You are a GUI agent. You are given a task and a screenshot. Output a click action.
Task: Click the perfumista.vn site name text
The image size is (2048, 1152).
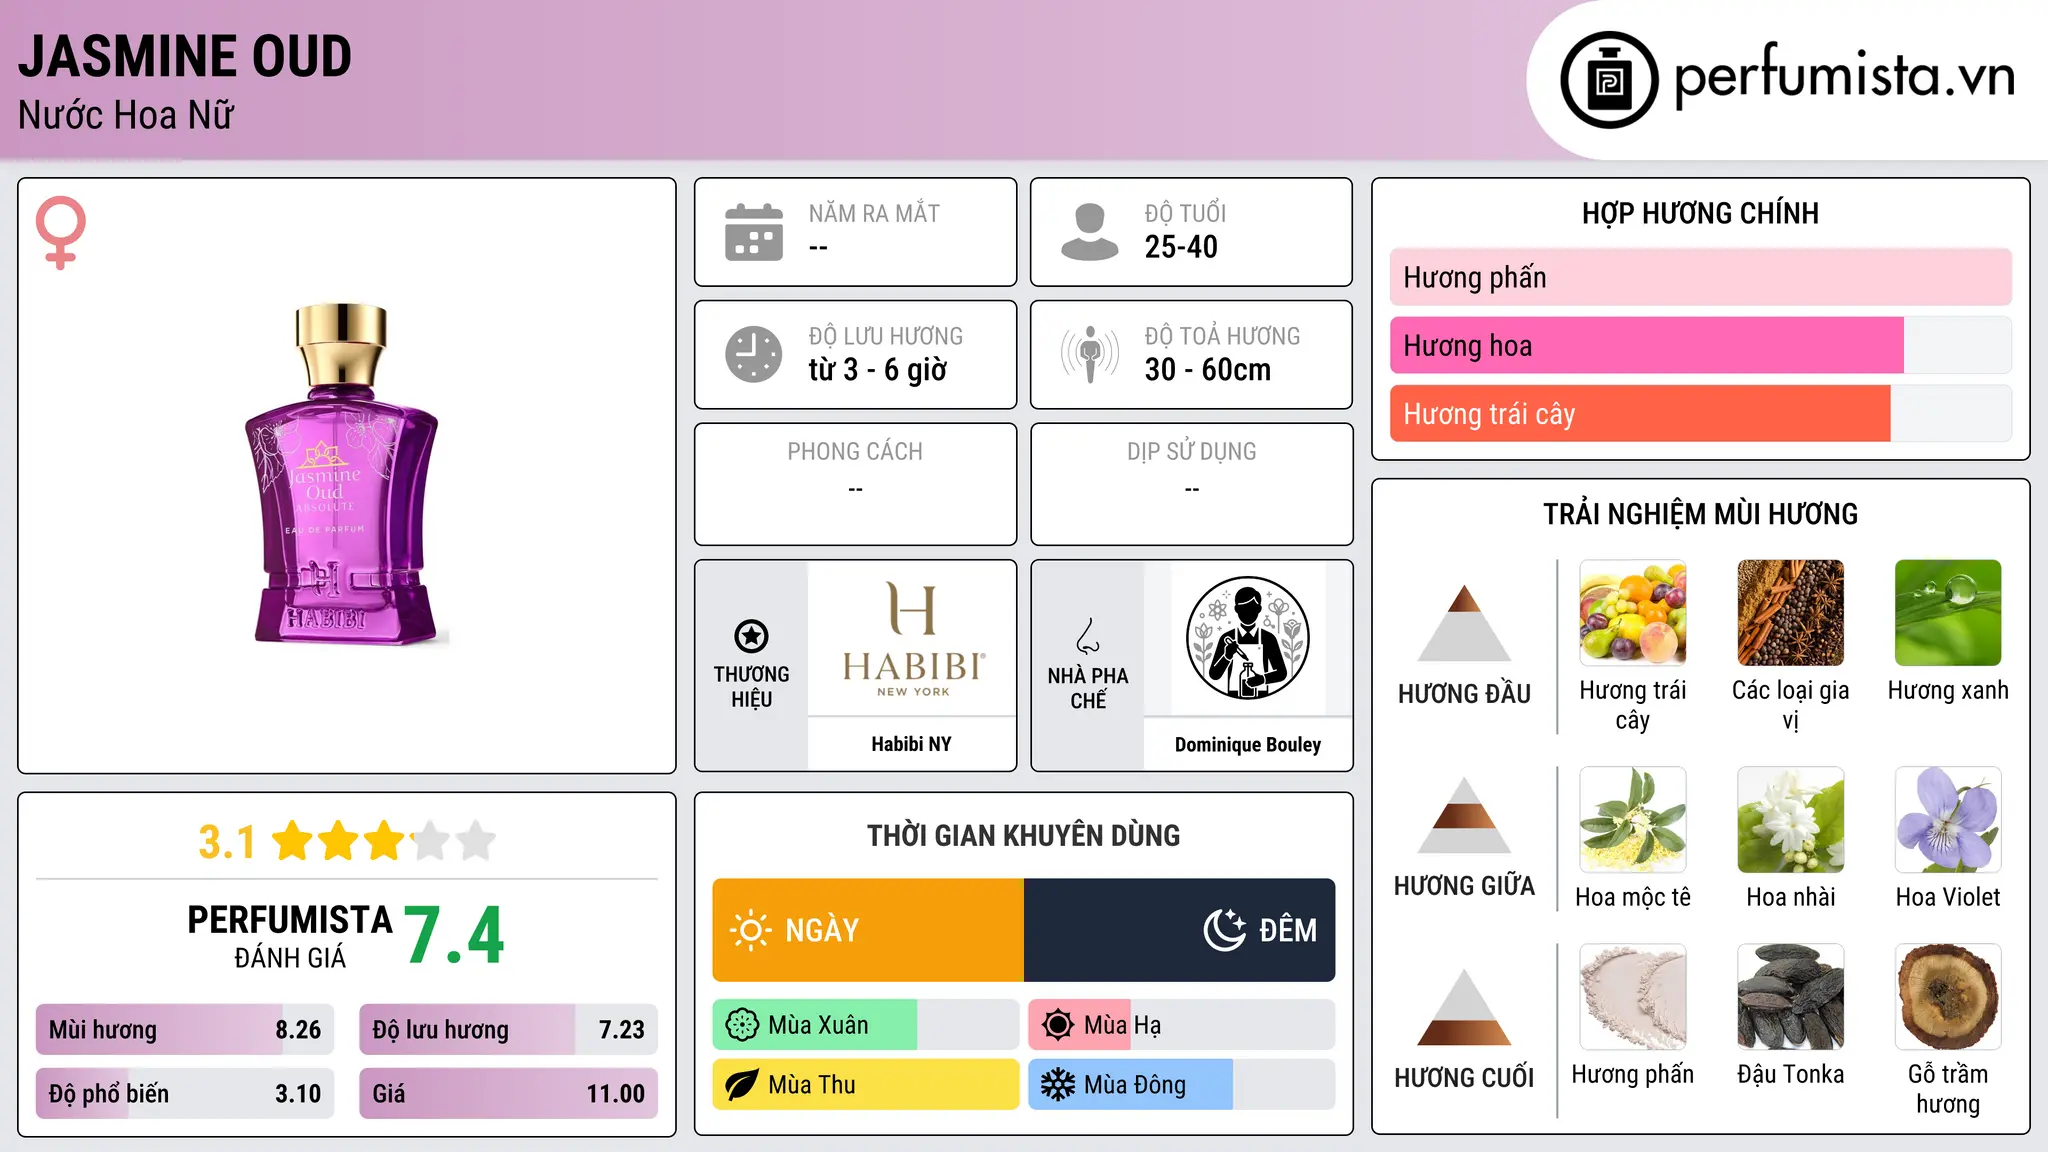point(1844,77)
